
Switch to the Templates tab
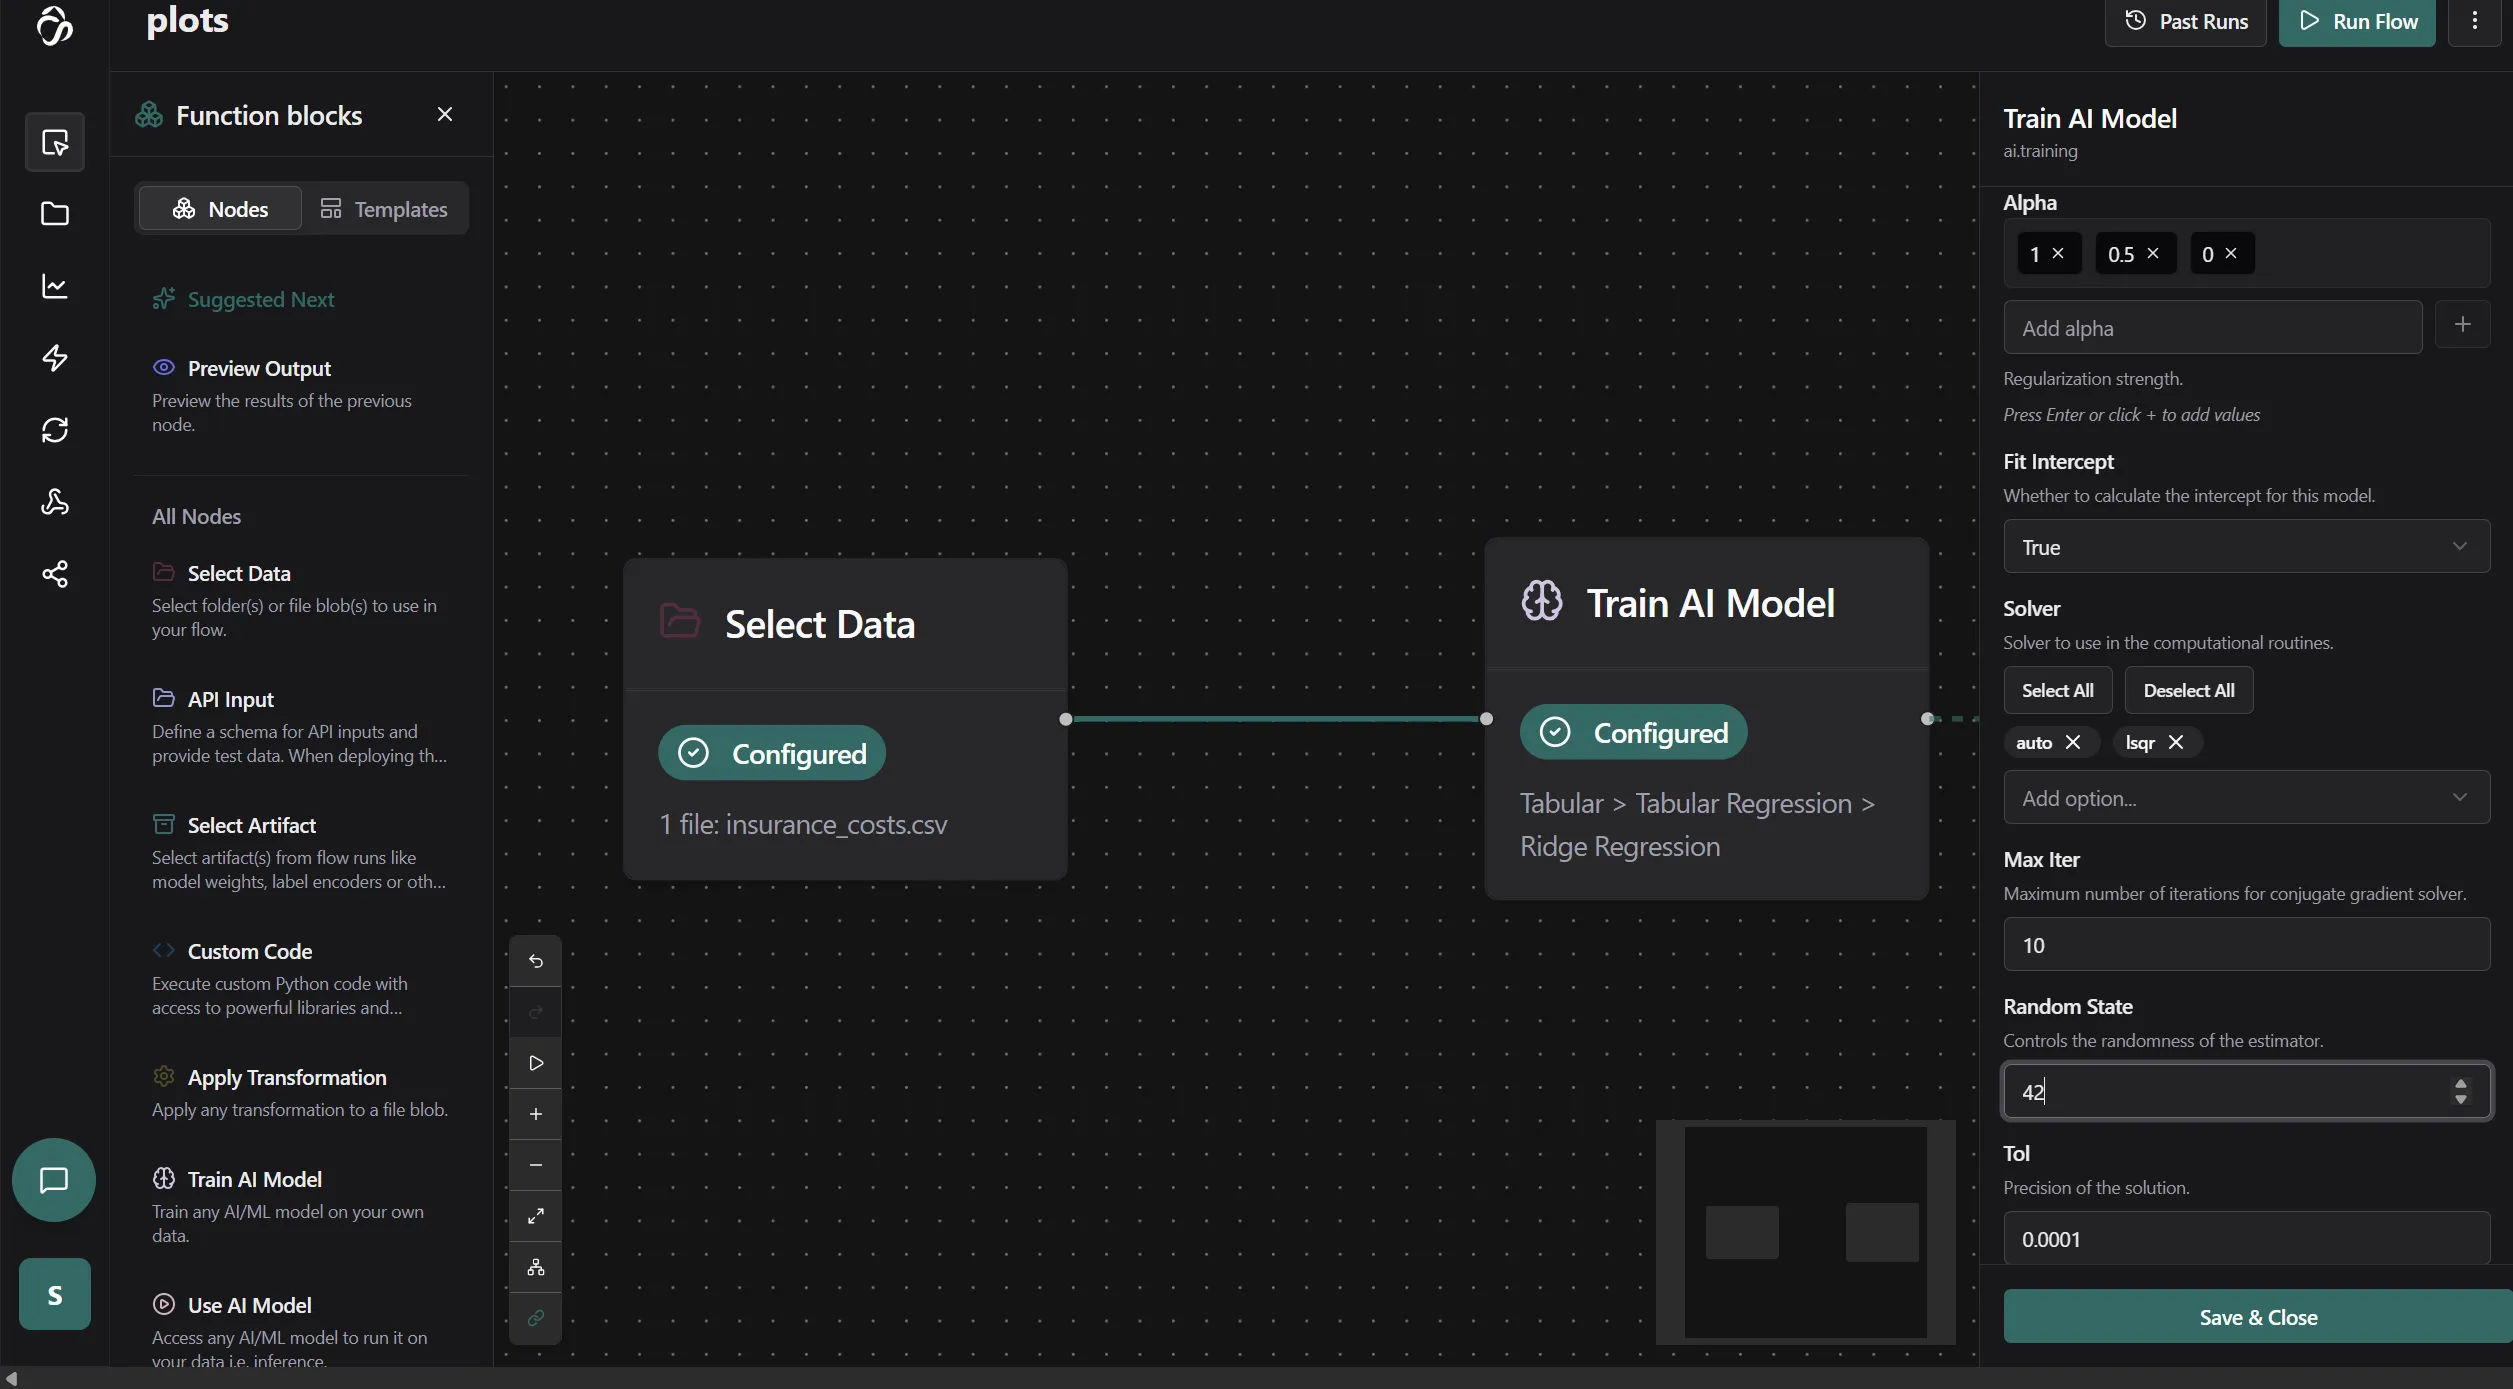click(x=384, y=209)
